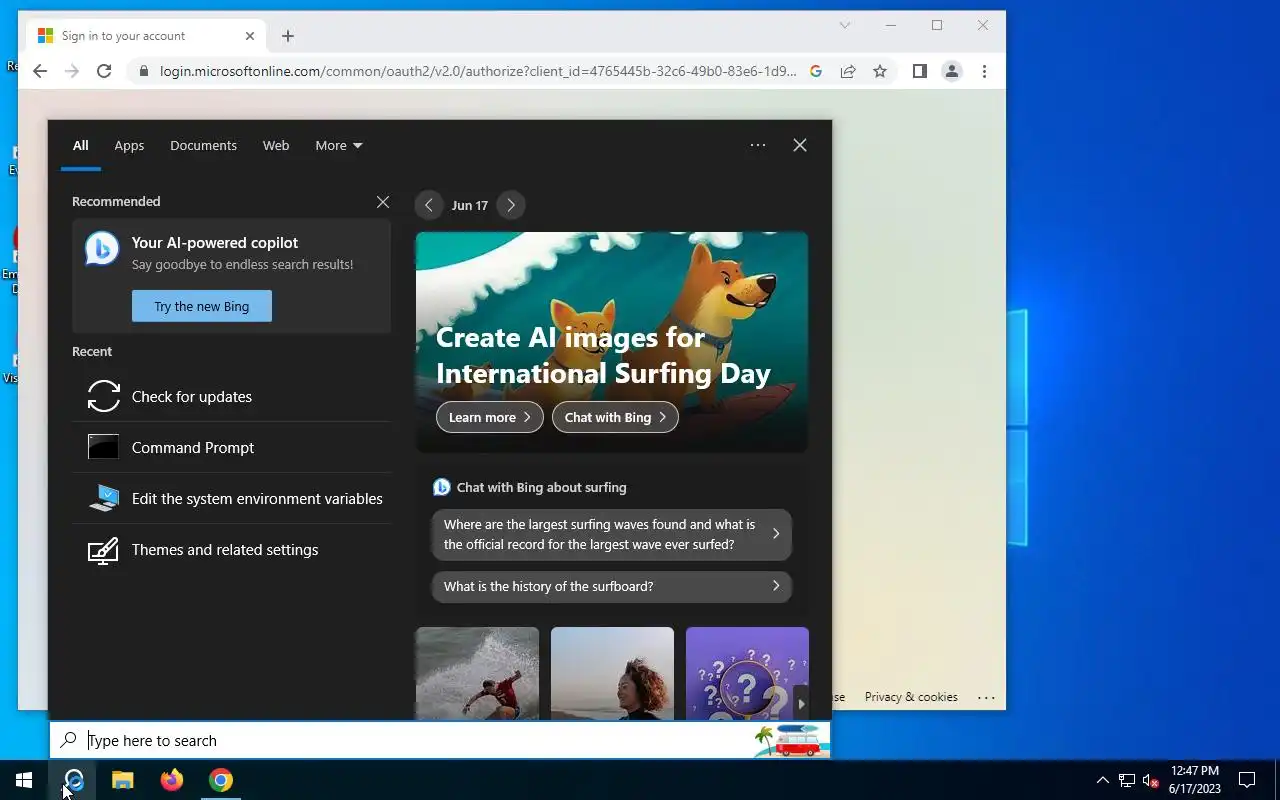The width and height of the screenshot is (1280, 800).
Task: Open the Chrome profile avatar
Action: pyautogui.click(x=952, y=71)
